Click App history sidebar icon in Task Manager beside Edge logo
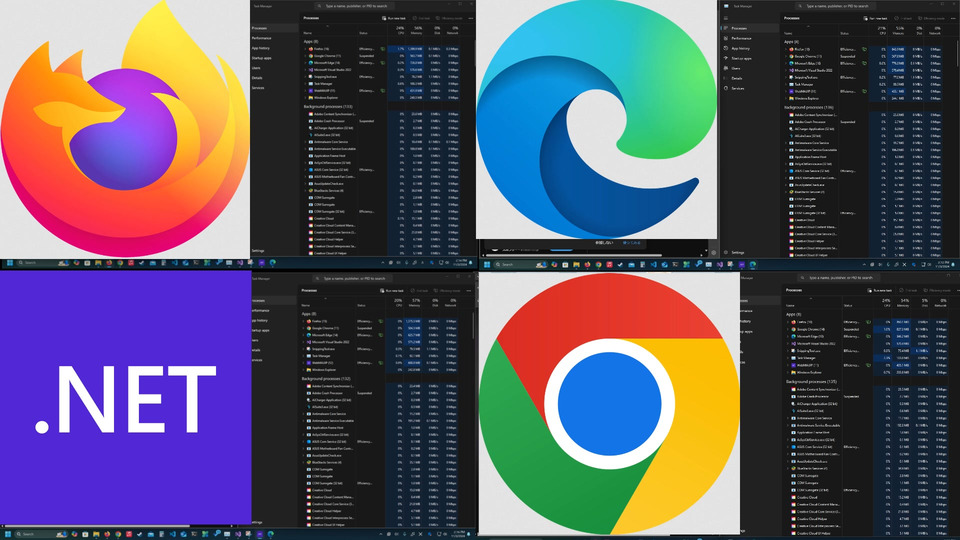 (726, 48)
